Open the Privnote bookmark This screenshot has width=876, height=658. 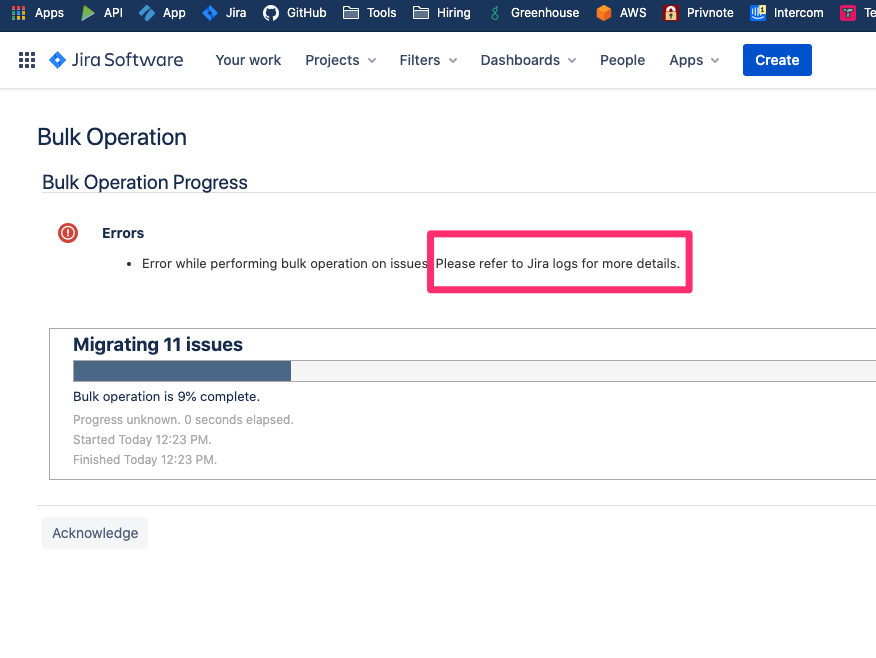(698, 12)
